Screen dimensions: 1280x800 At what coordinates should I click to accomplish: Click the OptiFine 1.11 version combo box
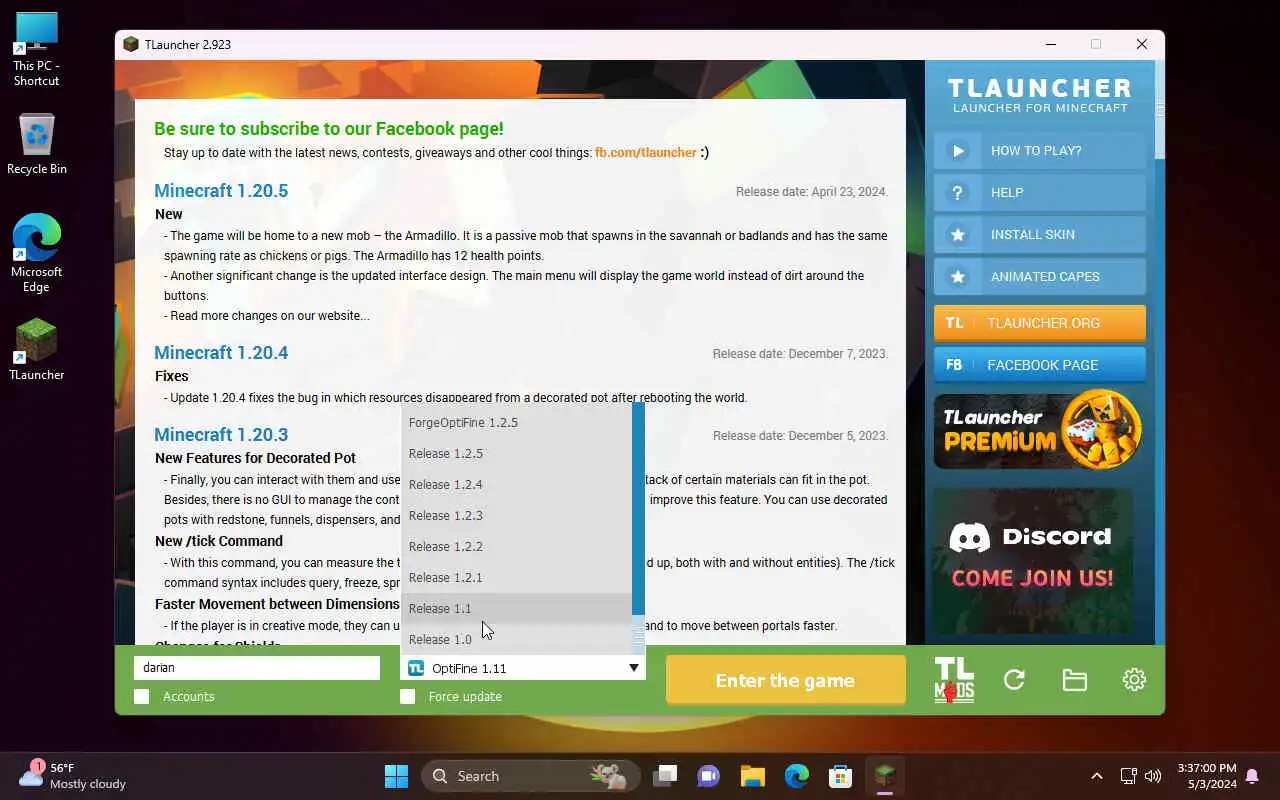pyautogui.click(x=523, y=668)
